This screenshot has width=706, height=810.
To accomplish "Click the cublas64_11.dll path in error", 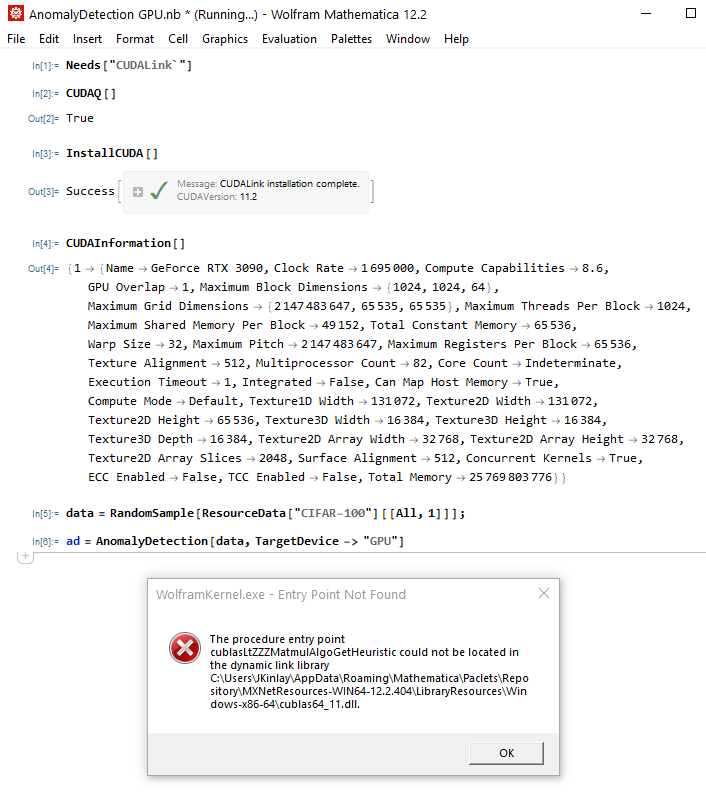I will [369, 691].
